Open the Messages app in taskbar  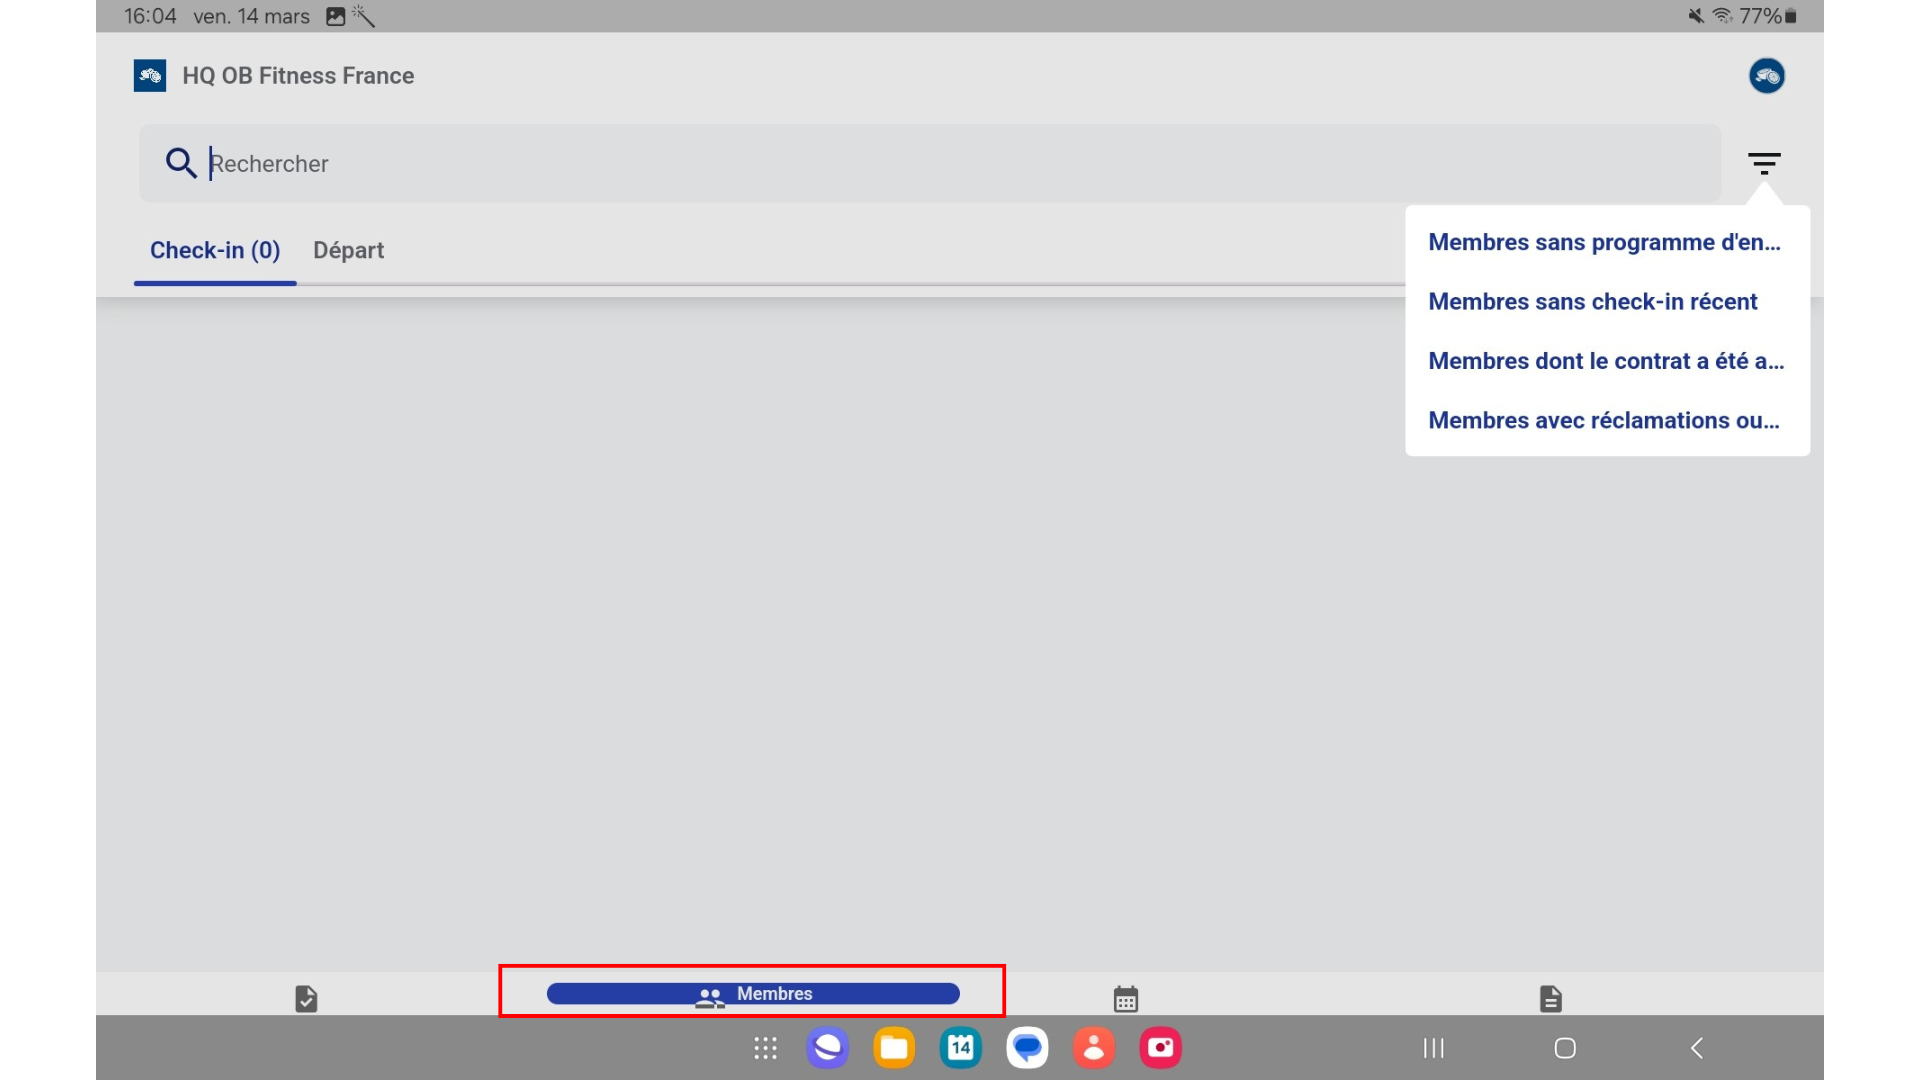(1027, 1048)
